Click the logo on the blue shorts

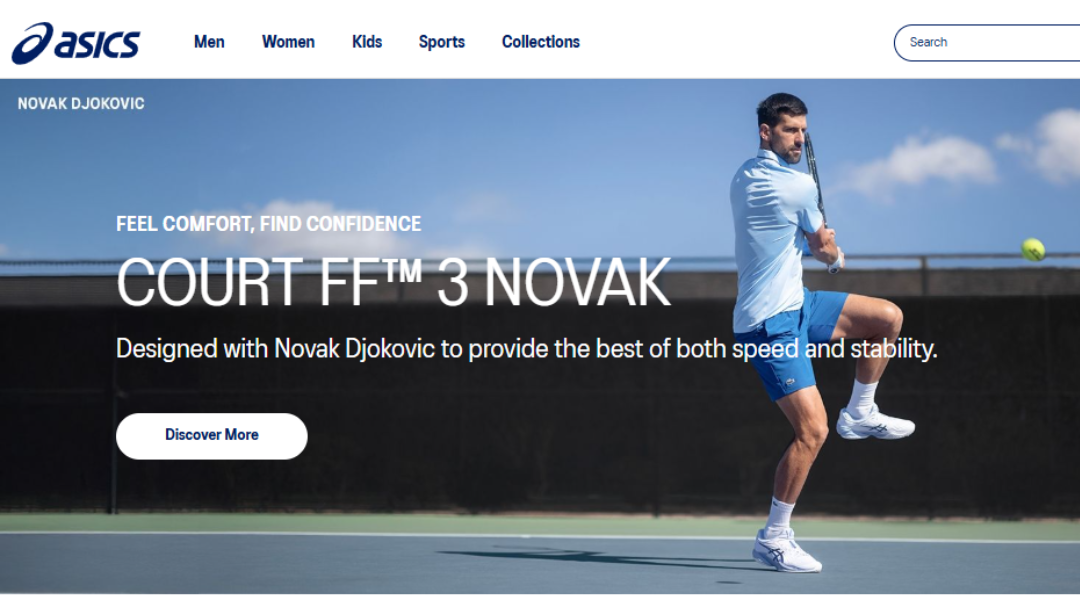(789, 382)
